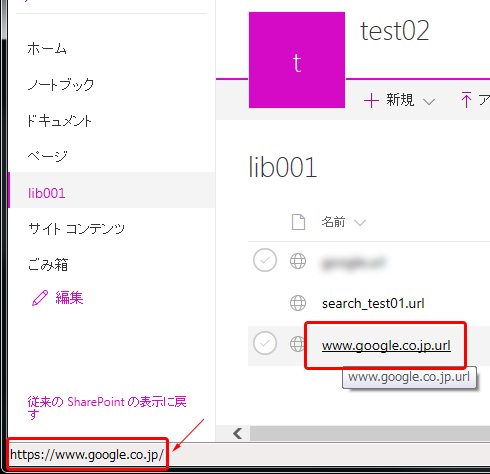Click 従来の SharePoint の表示に戻す link
The width and height of the screenshot is (490, 474).
click(107, 408)
